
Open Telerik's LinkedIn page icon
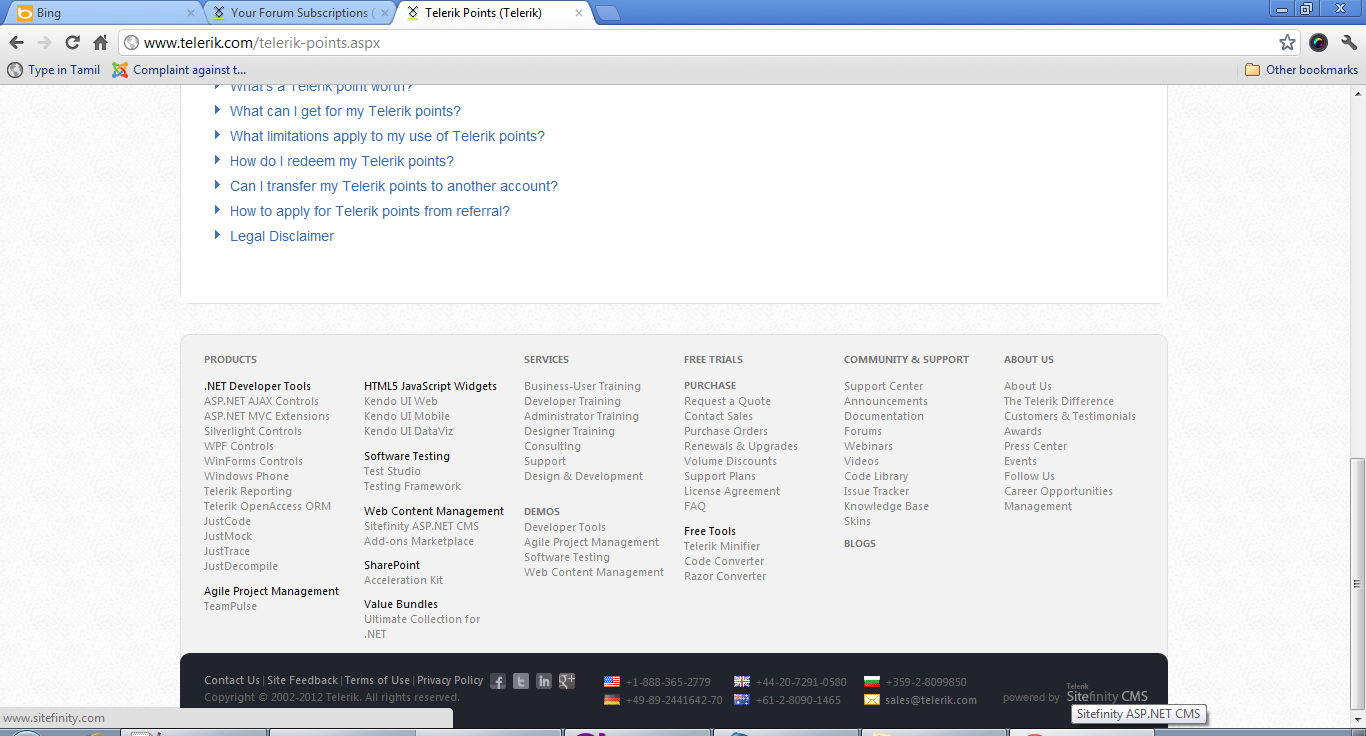pos(544,681)
